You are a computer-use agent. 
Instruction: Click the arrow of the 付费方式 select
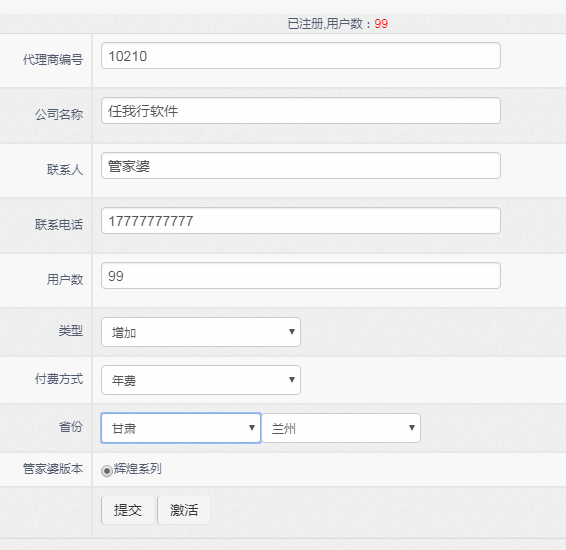(x=292, y=380)
